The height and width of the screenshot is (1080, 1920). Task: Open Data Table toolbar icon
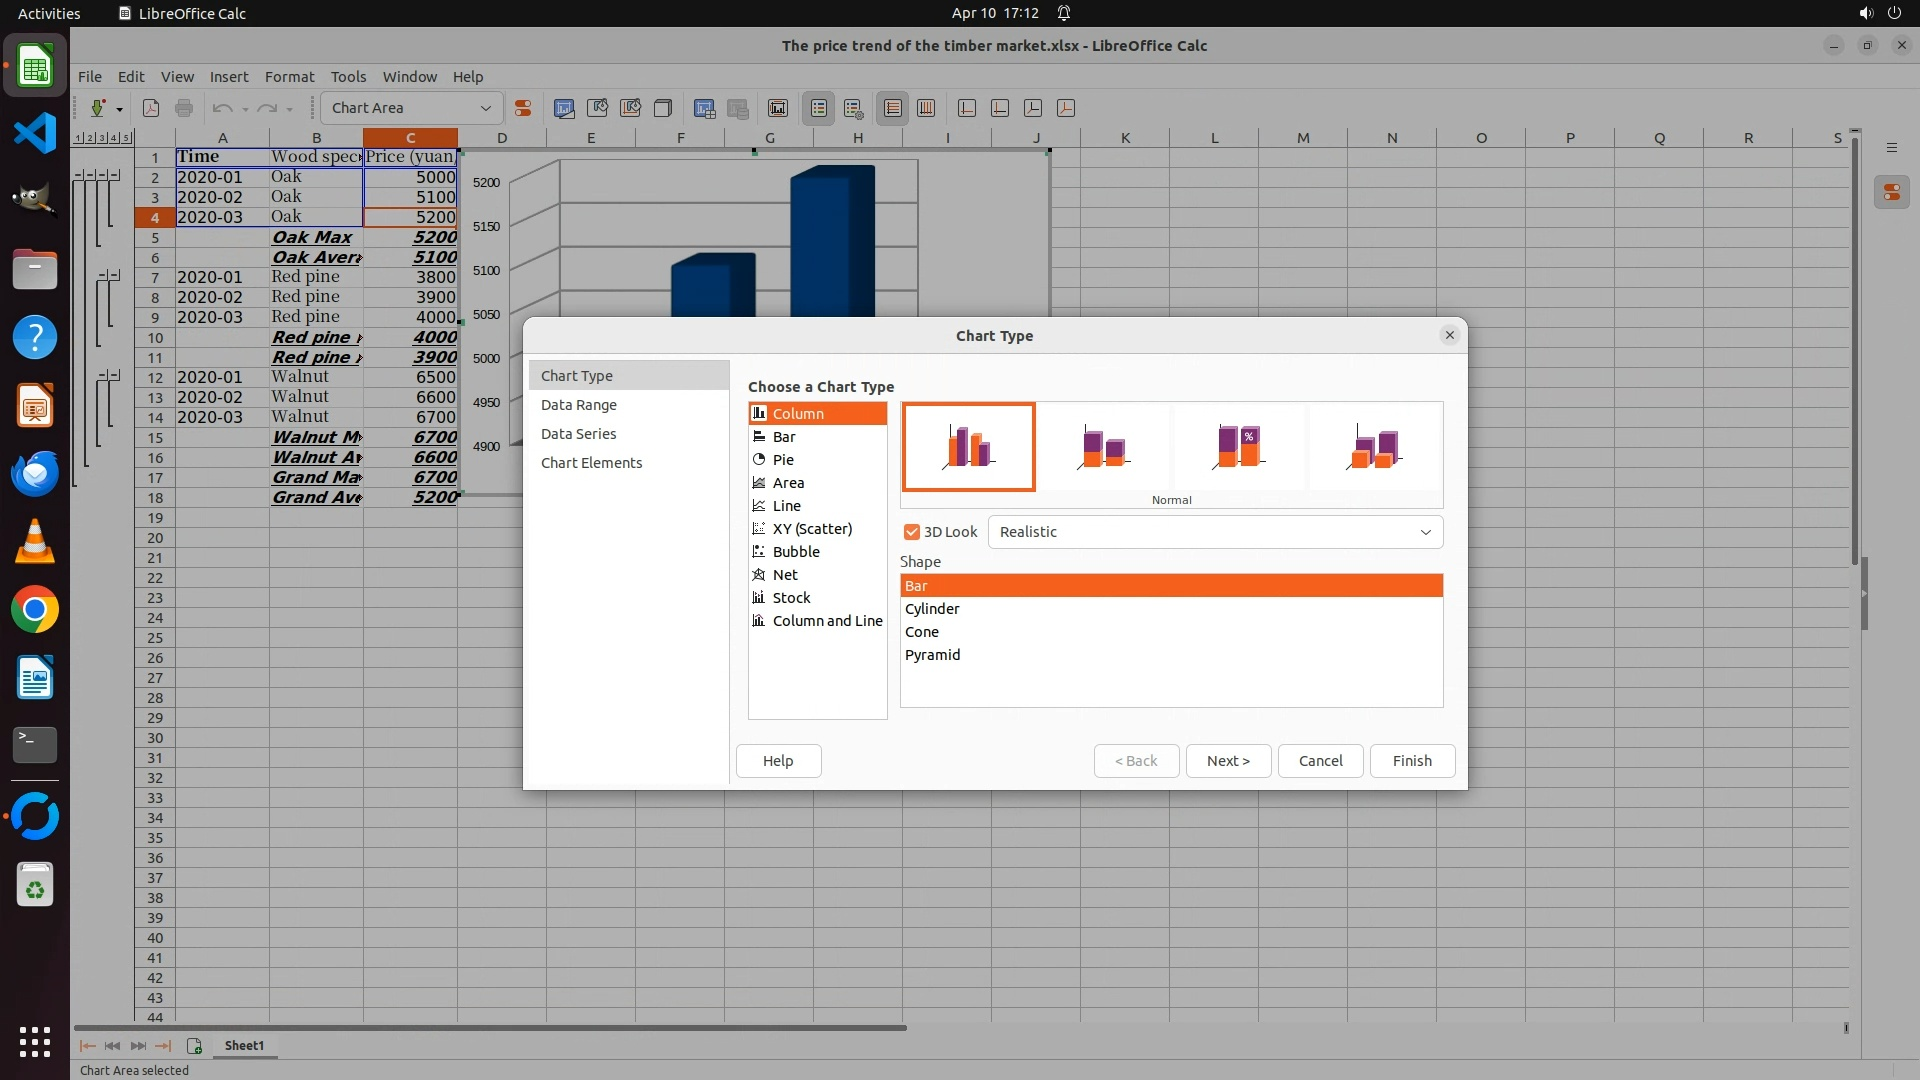click(738, 108)
